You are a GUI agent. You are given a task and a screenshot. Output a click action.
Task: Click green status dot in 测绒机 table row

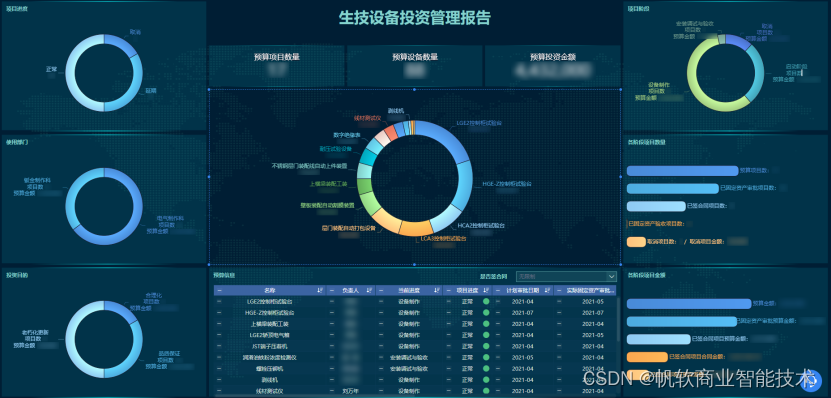pos(486,380)
